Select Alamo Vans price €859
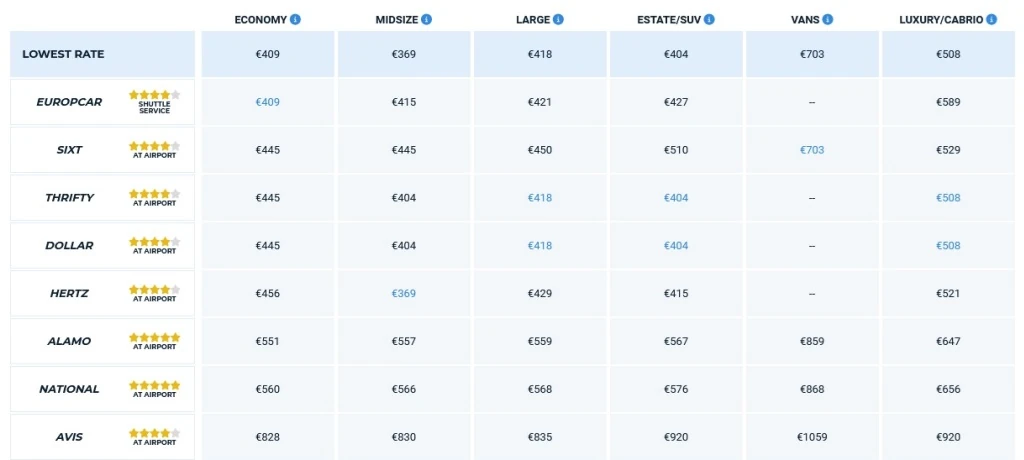 click(812, 342)
